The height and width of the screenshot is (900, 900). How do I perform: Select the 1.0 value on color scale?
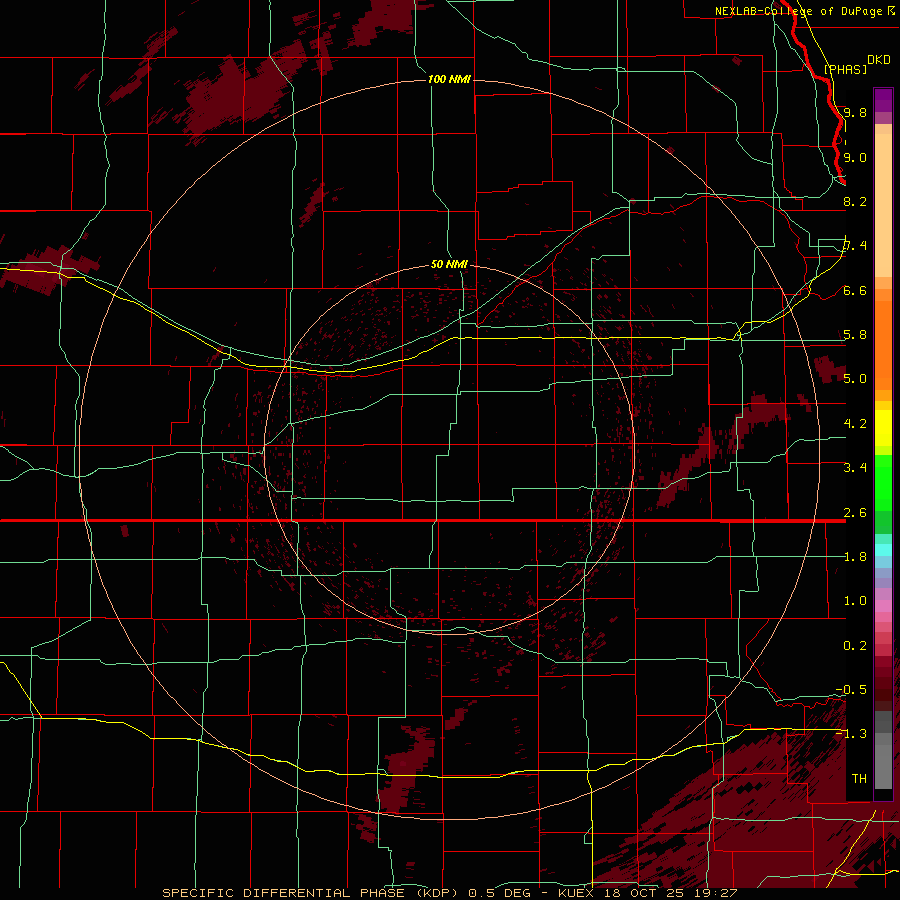855,602
